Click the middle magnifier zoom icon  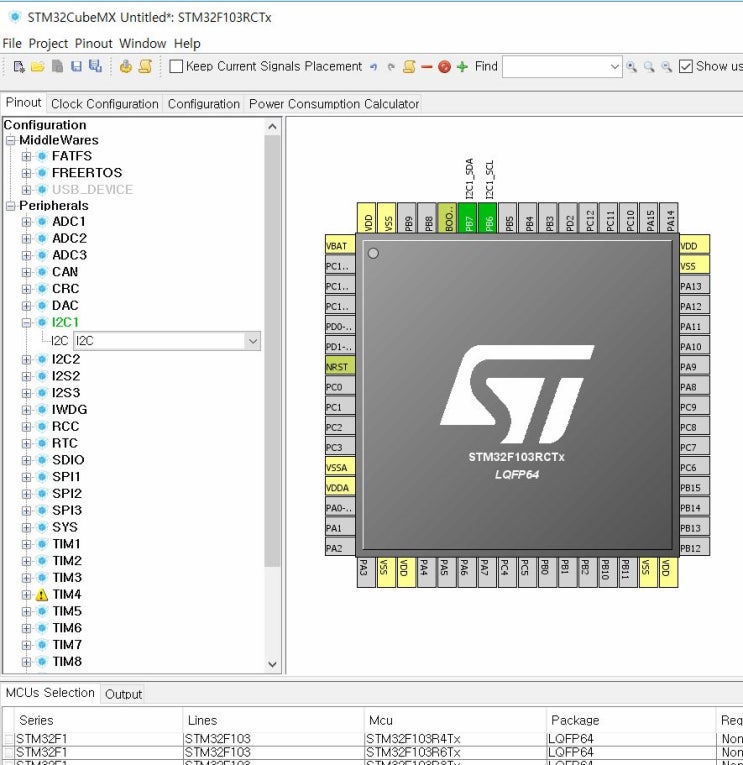click(x=649, y=67)
